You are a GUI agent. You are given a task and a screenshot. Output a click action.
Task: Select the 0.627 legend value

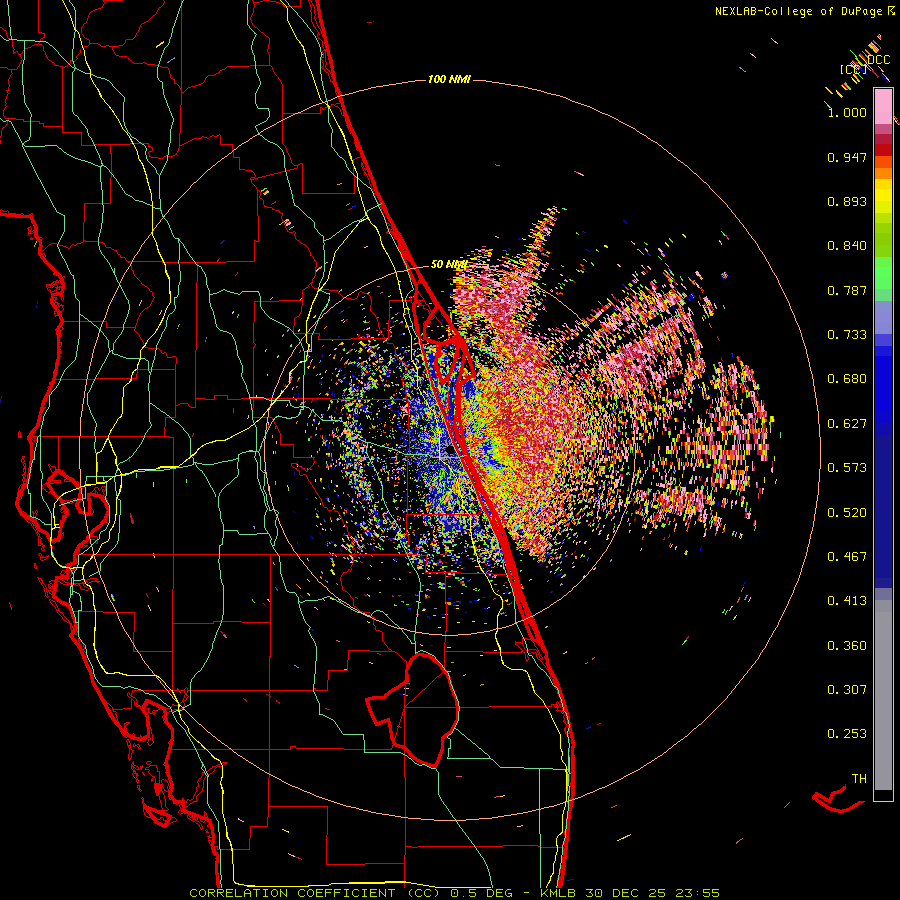(847, 424)
